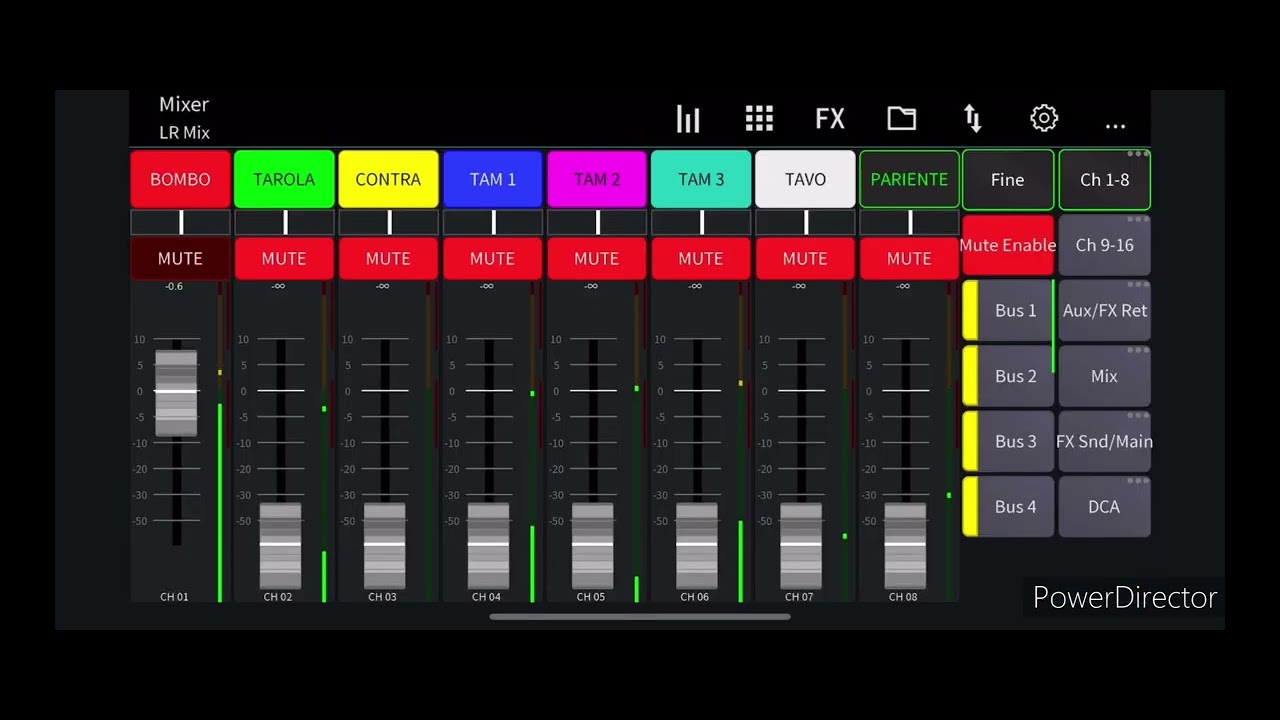Click the Mixer title text
Screen dimensions: 1280x720
pyautogui.click(x=184, y=104)
